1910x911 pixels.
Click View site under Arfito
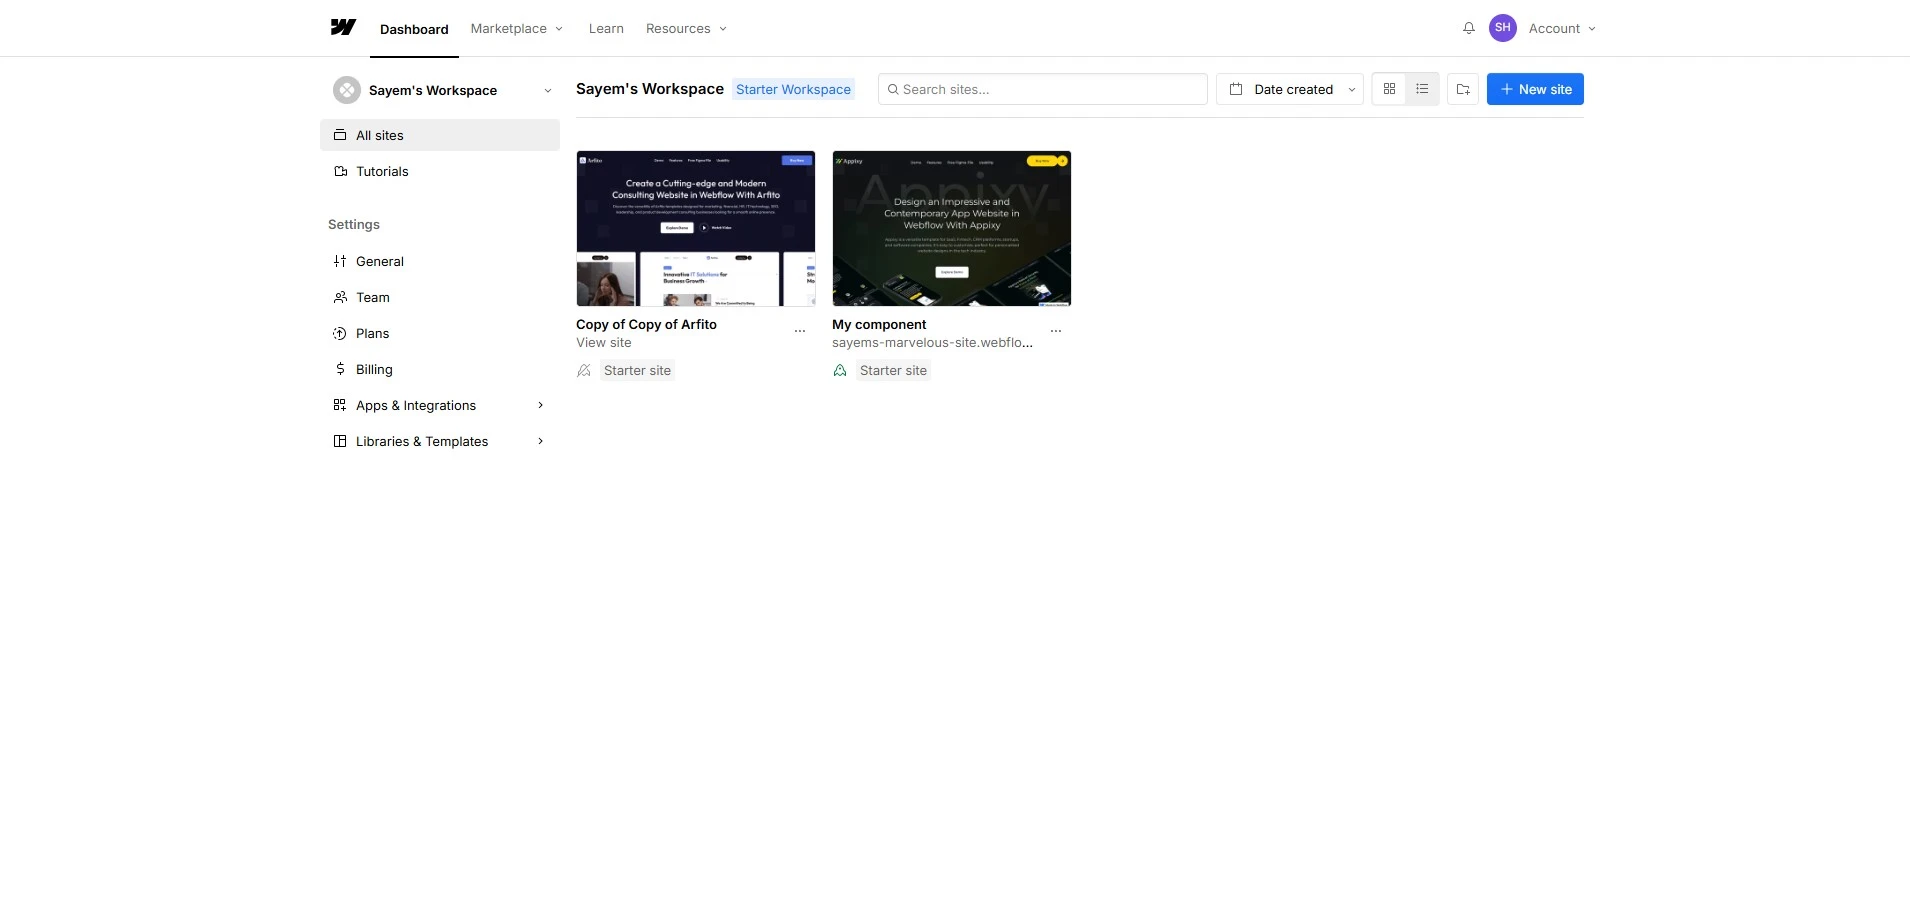coord(604,343)
